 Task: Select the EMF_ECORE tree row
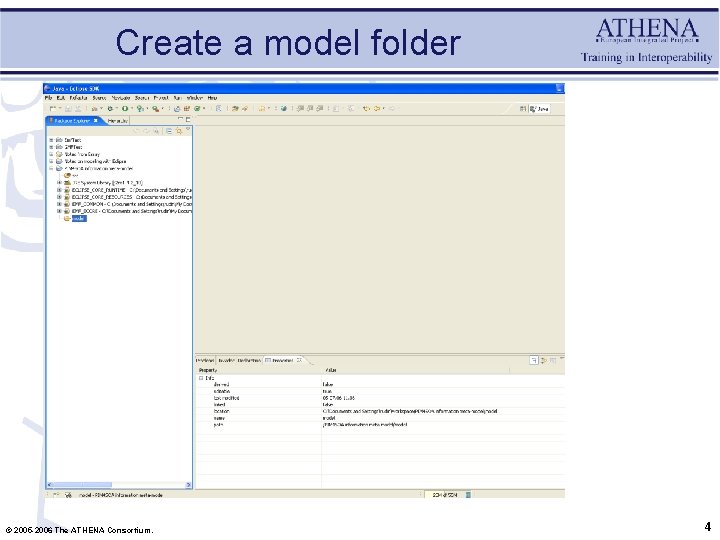[x=132, y=211]
